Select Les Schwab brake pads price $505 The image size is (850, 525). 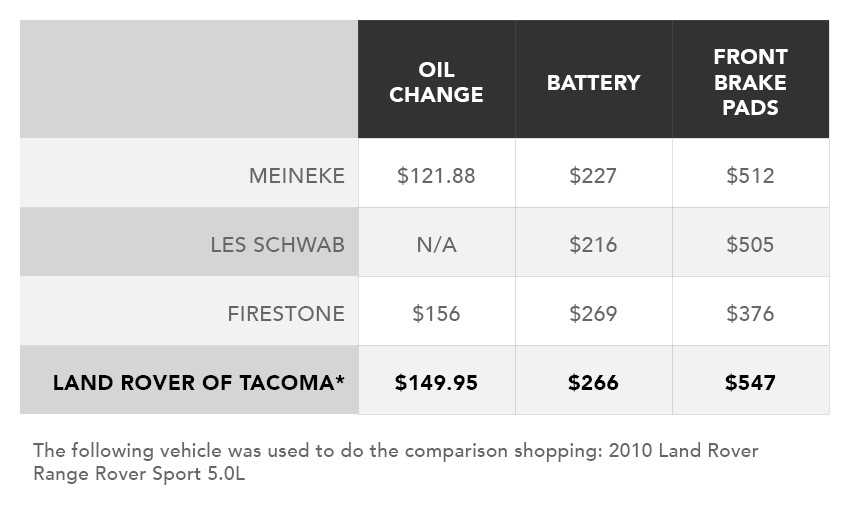coord(750,245)
